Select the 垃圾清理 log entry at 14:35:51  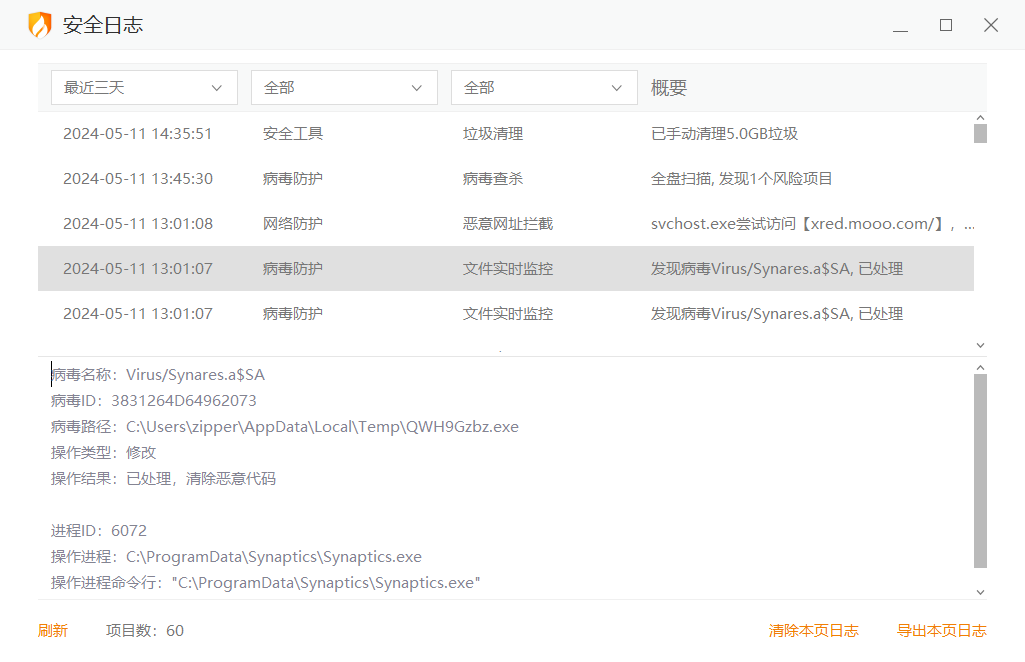click(505, 134)
